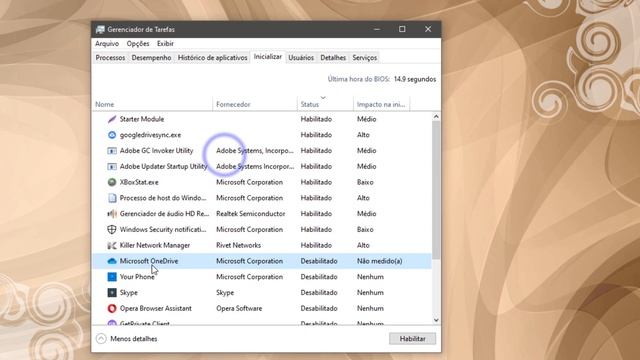
Task: Click Alto impact in googledrivesync.exe row
Action: tap(363, 135)
